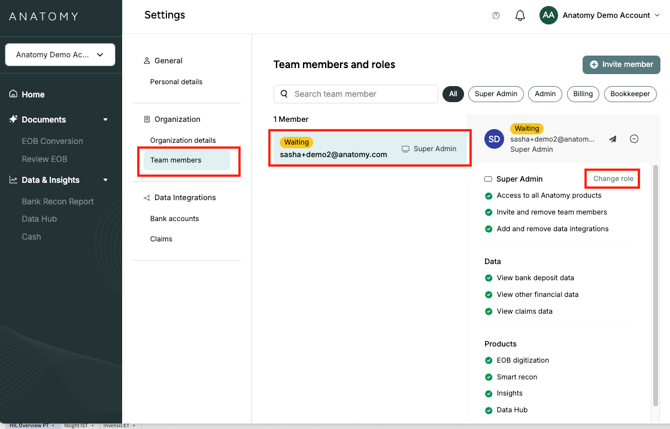The width and height of the screenshot is (670, 429).
Task: Click the Documents sparkle icon
Action: 13,119
